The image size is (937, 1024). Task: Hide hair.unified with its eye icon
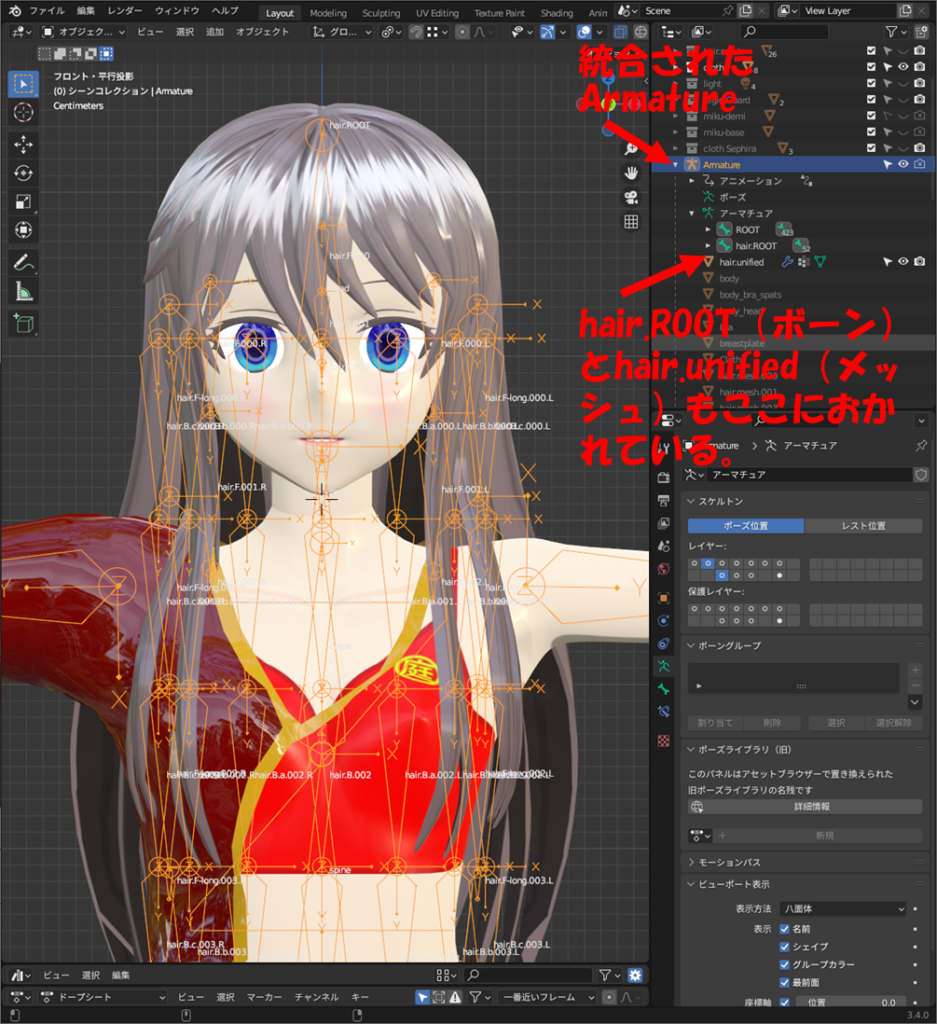tap(903, 261)
